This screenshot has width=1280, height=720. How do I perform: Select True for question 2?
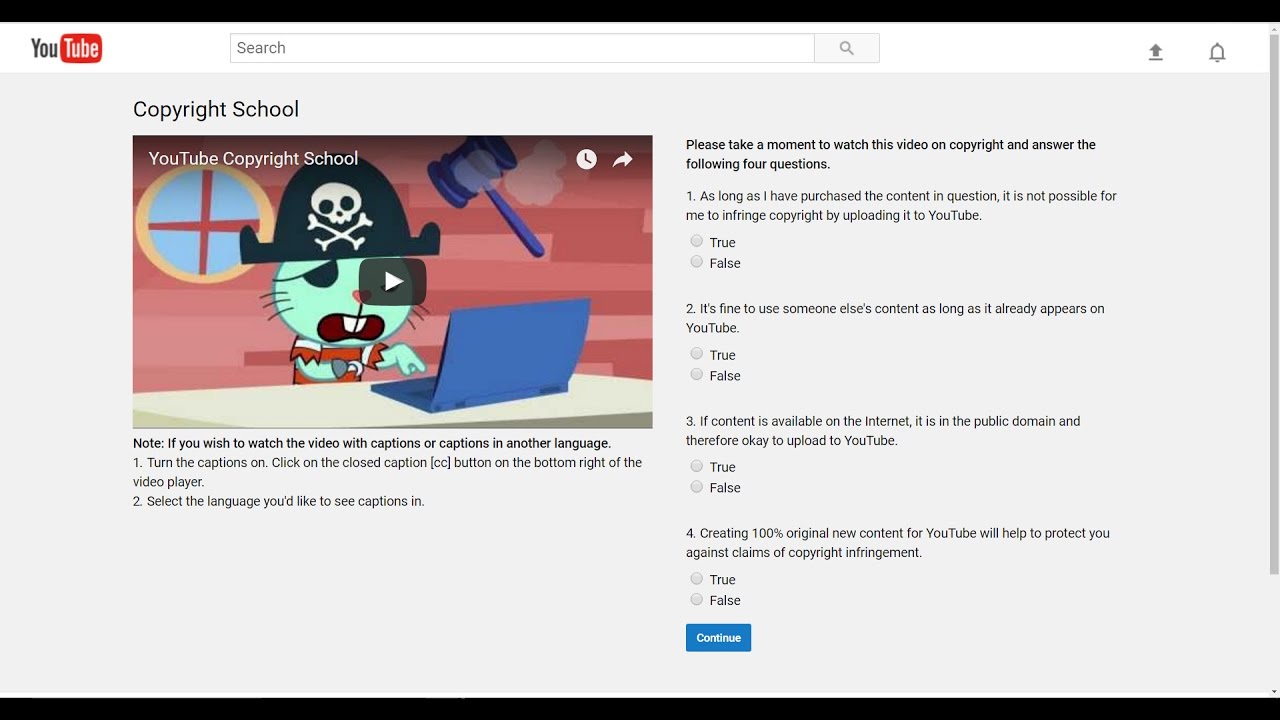pos(697,353)
